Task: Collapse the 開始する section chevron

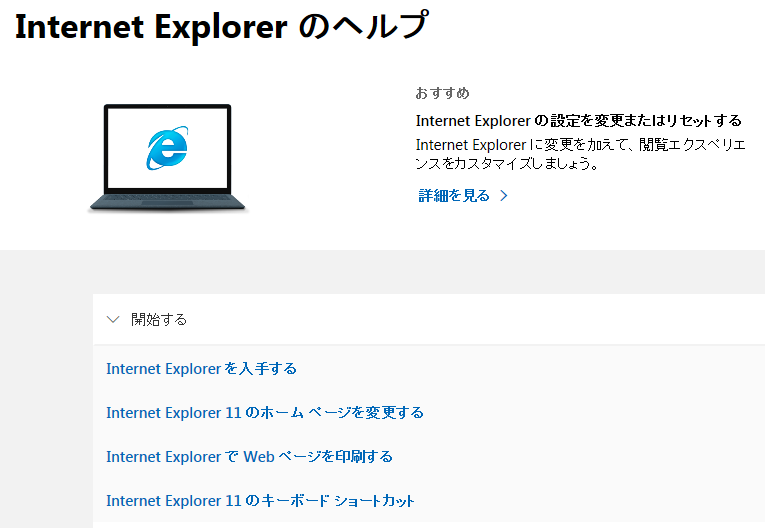Action: click(113, 320)
